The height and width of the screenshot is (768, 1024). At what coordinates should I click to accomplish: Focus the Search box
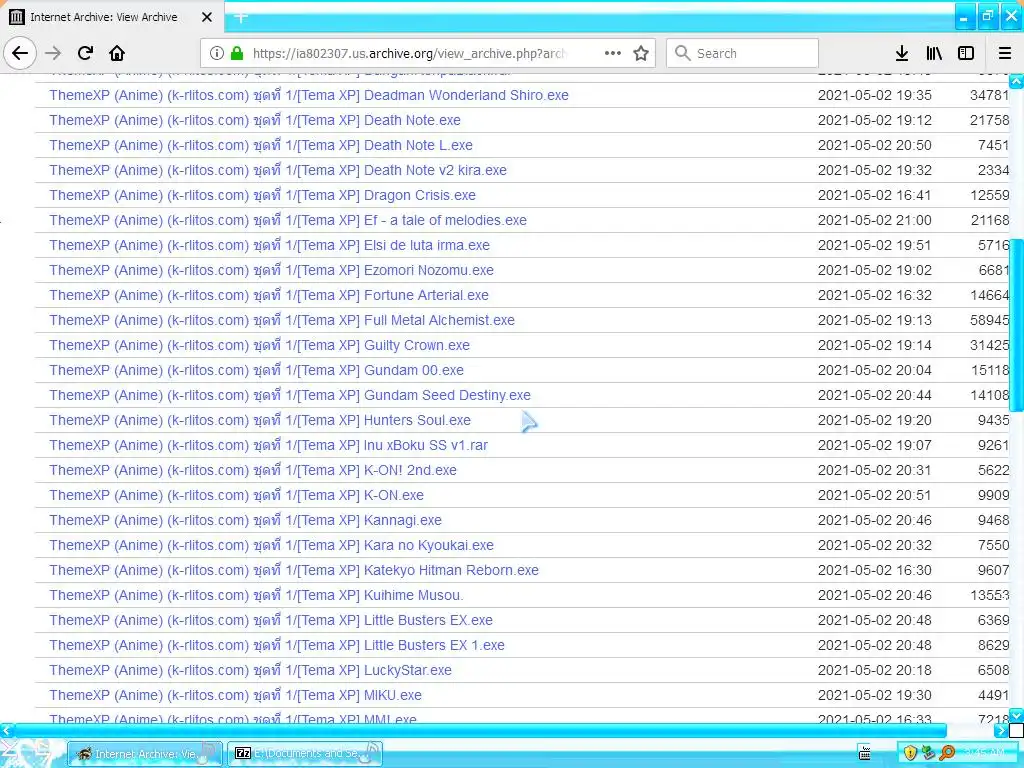click(742, 53)
